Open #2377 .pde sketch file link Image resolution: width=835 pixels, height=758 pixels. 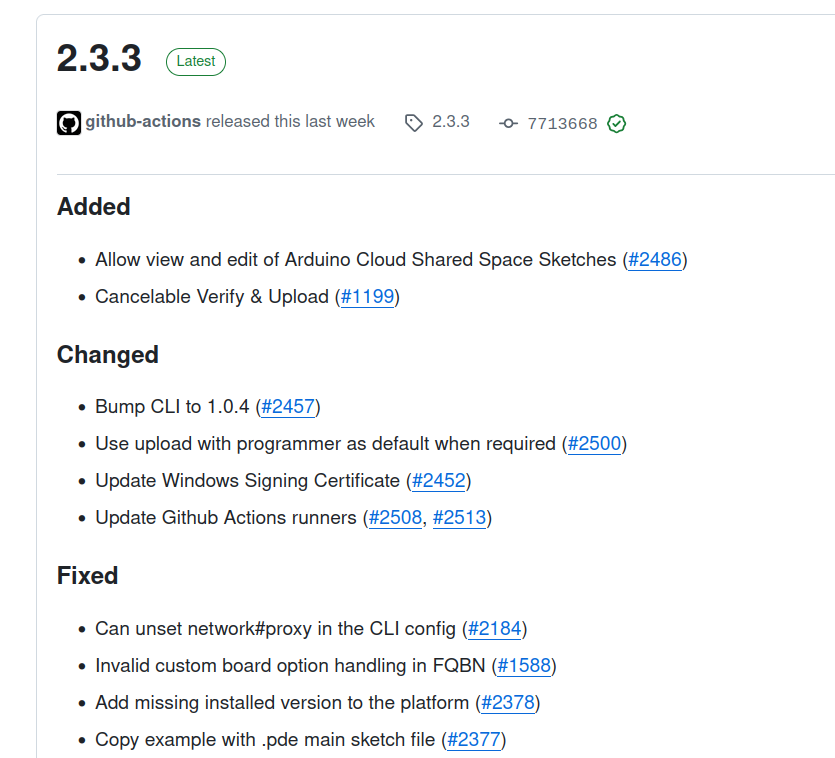tap(474, 740)
